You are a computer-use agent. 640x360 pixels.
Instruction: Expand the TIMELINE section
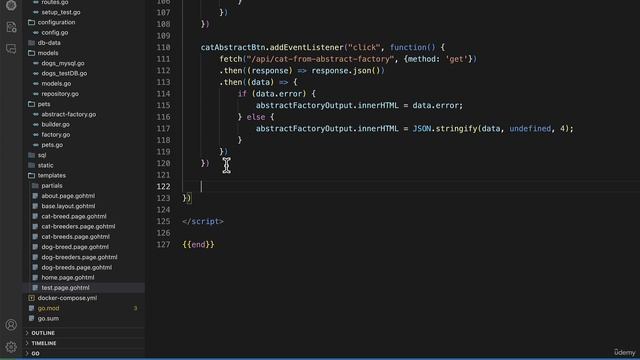pyautogui.click(x=44, y=343)
